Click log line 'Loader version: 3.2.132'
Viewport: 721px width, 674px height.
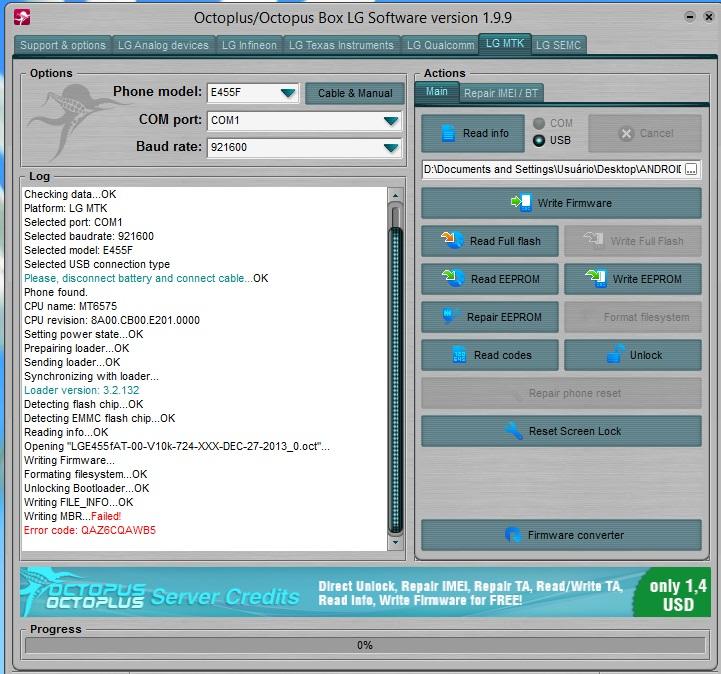pyautogui.click(x=81, y=390)
